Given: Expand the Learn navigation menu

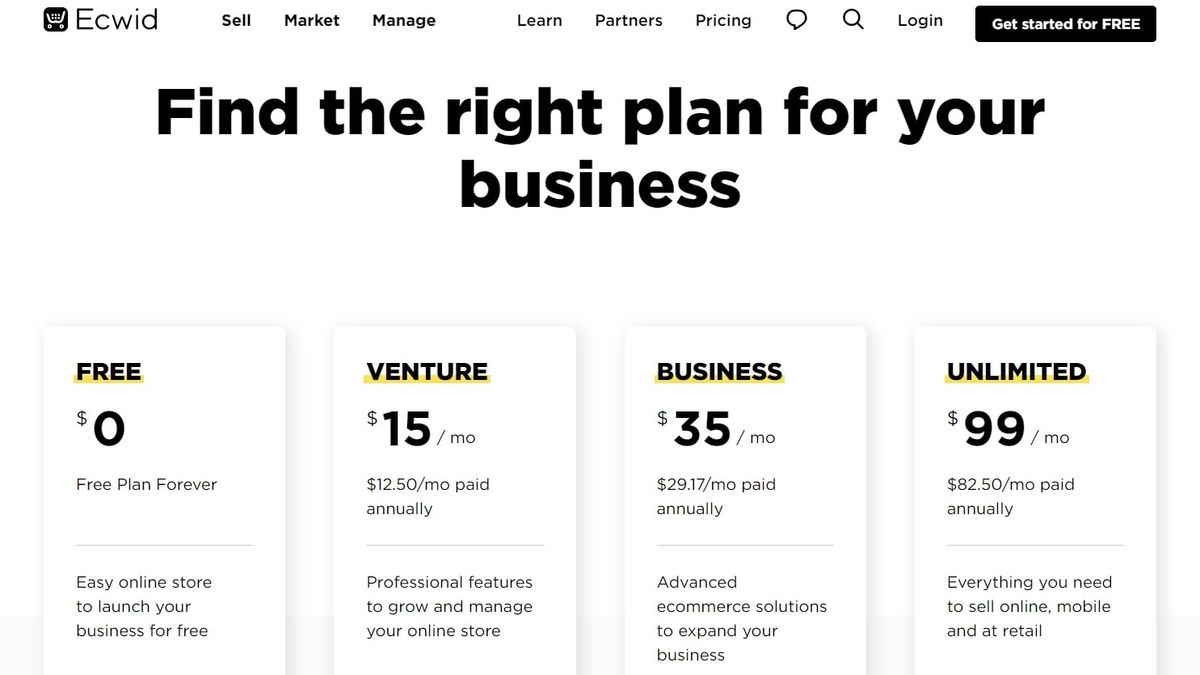Looking at the screenshot, I should [x=539, y=20].
